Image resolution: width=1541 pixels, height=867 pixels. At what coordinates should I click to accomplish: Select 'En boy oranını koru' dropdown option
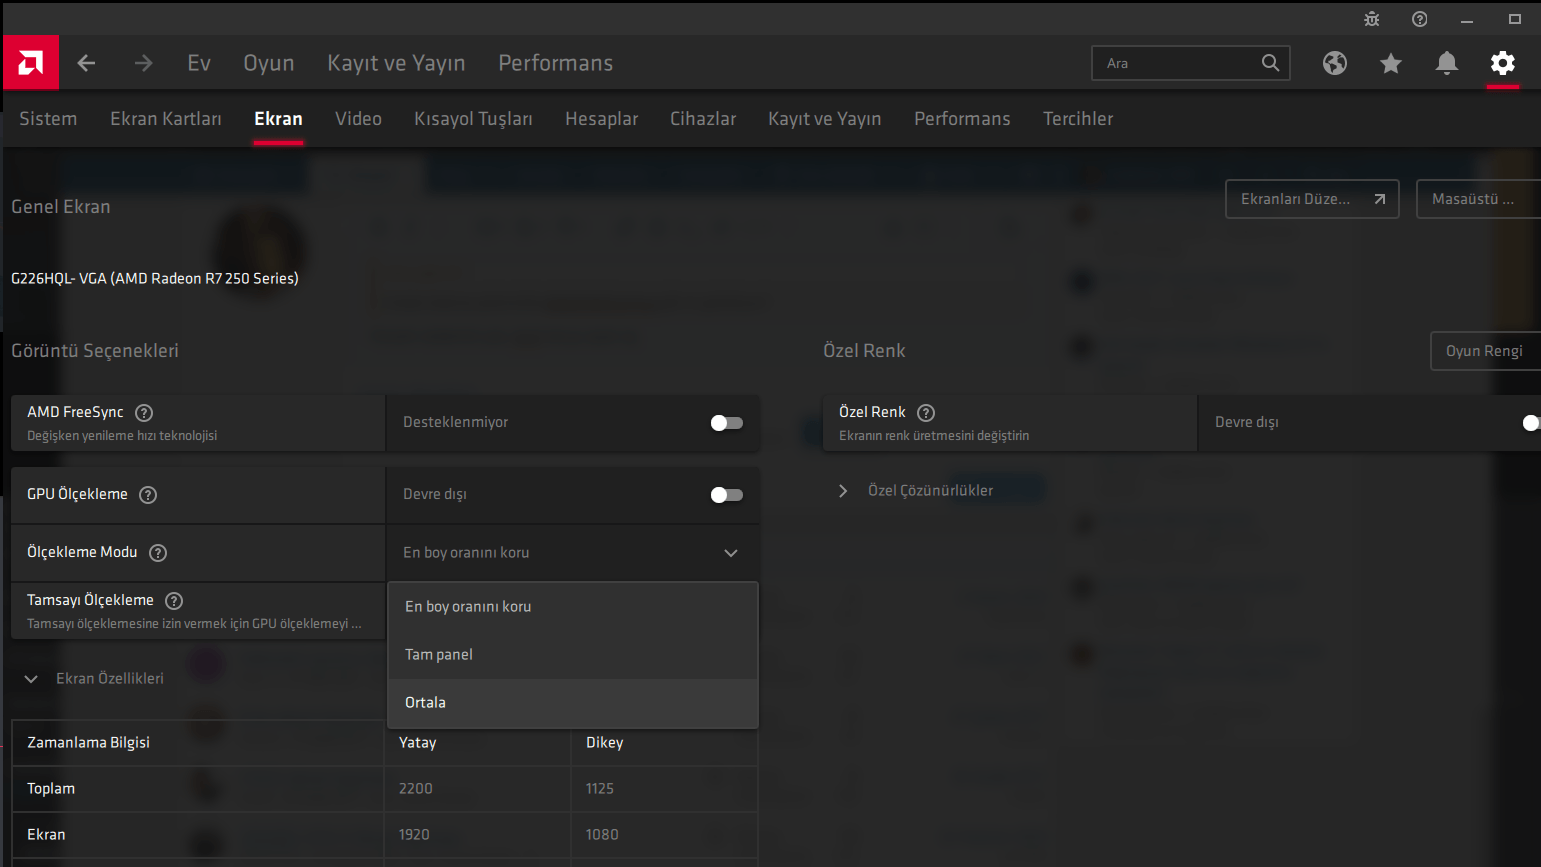coord(572,607)
